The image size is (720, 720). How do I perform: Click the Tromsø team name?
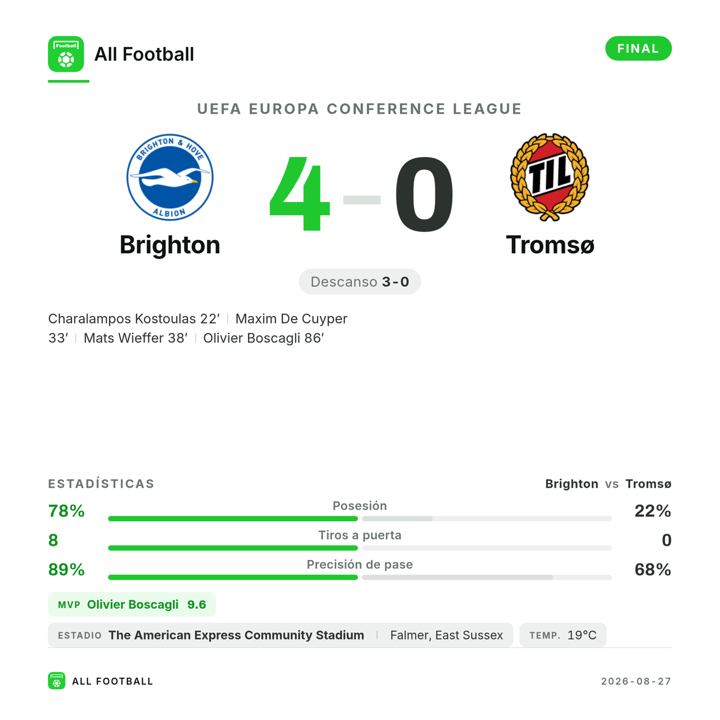[x=550, y=245]
